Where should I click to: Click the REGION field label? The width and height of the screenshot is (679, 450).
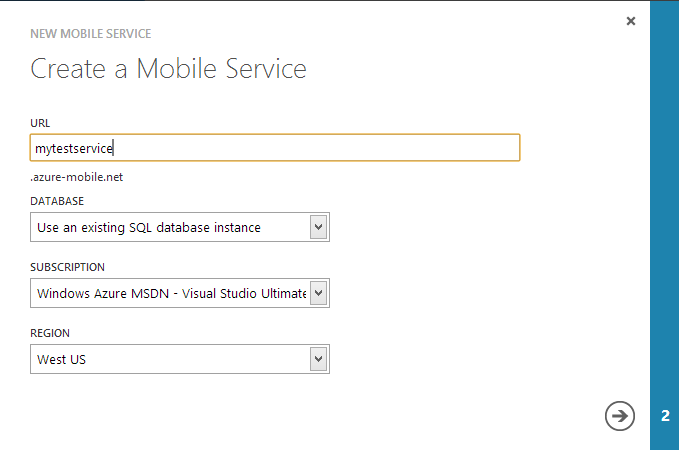(x=50, y=333)
